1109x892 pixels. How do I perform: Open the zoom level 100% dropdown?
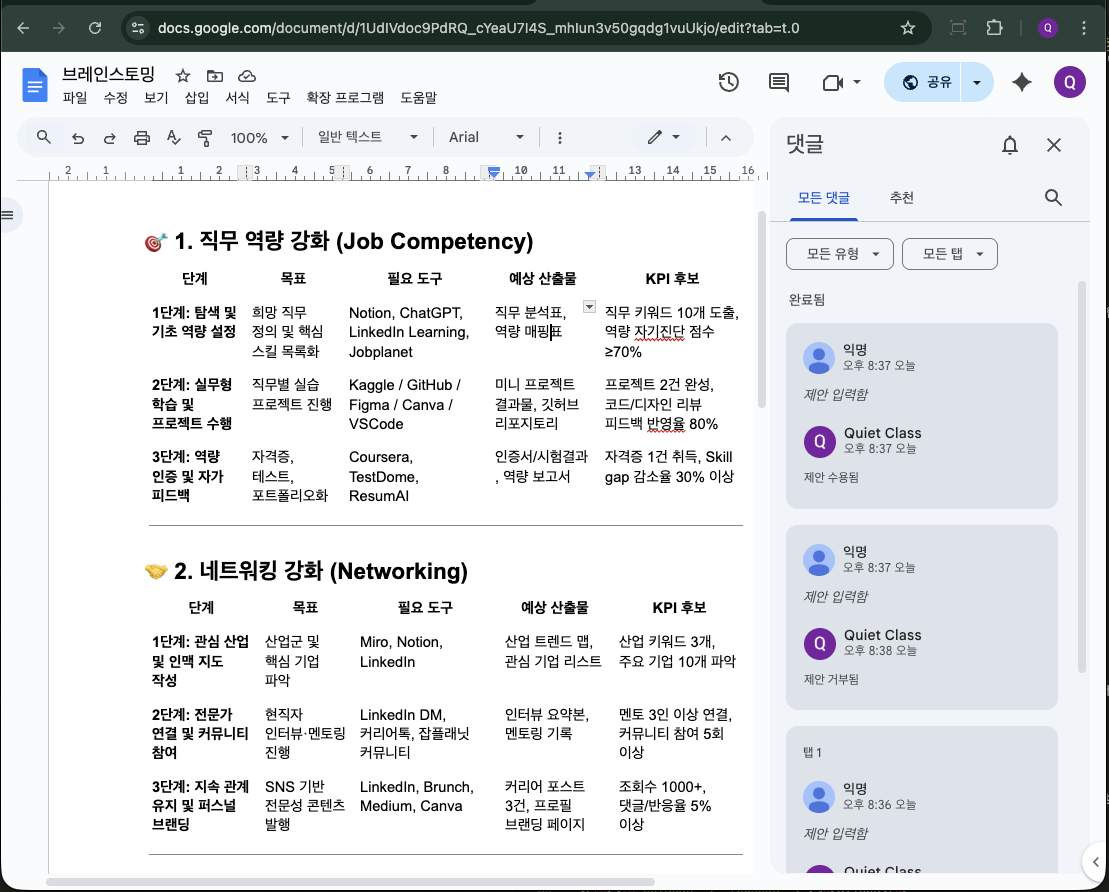point(259,137)
